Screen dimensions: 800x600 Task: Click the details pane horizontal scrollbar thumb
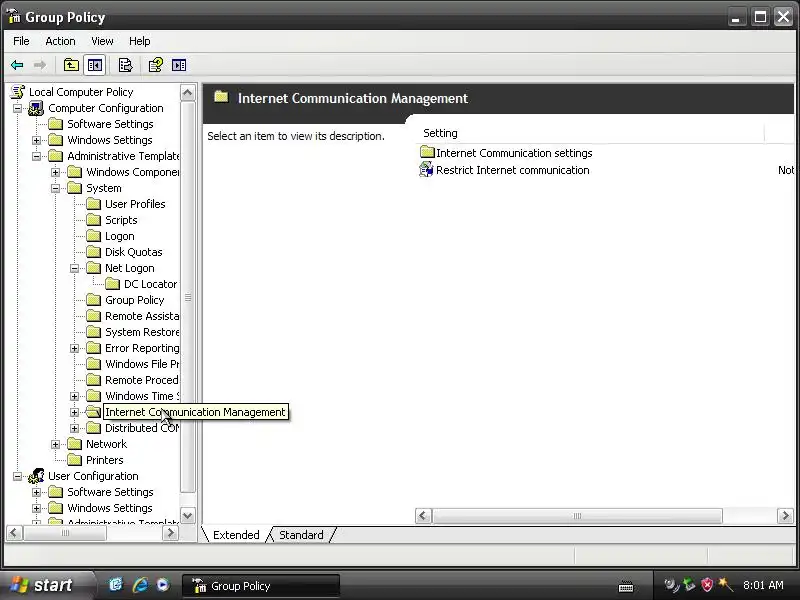point(577,515)
